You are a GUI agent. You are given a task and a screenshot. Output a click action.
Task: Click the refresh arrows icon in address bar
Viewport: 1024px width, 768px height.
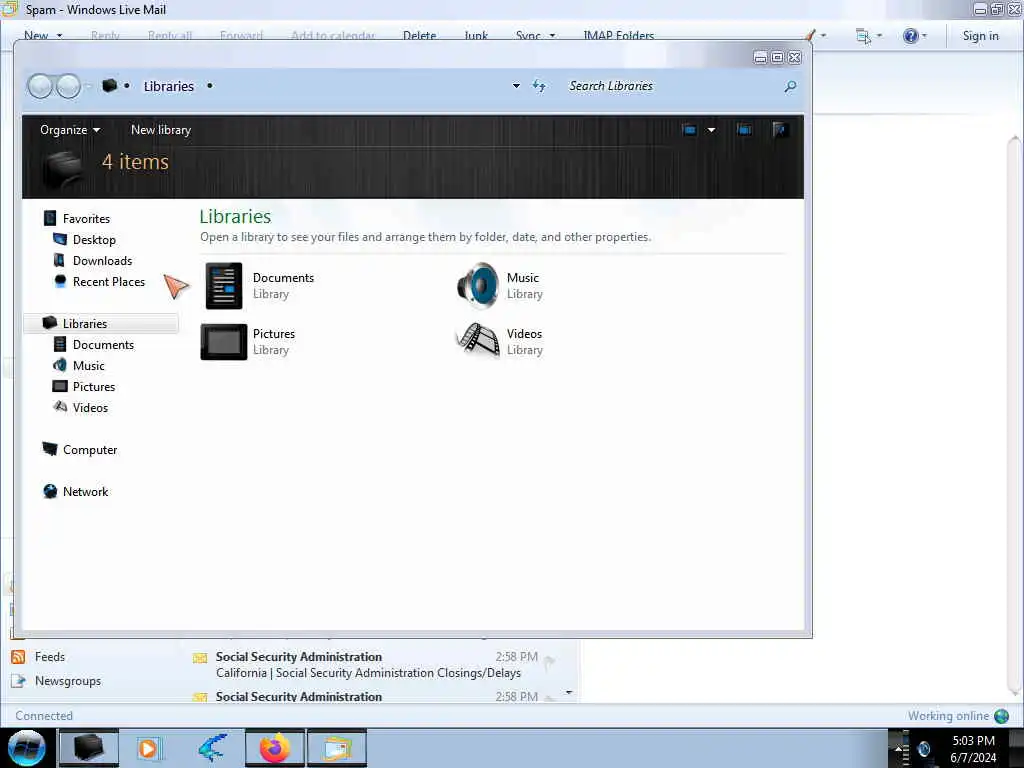(x=539, y=86)
